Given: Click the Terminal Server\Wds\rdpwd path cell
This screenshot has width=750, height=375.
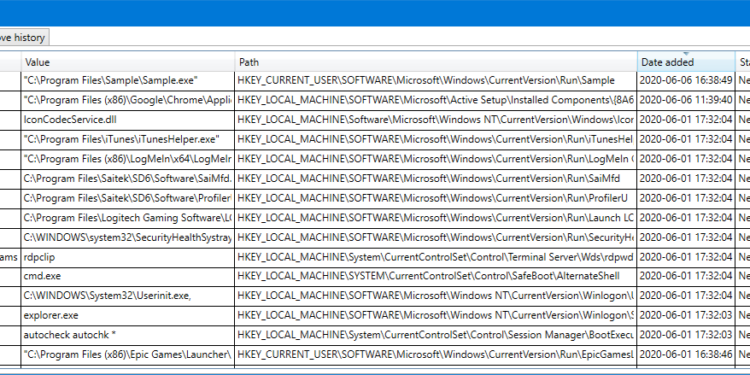Looking at the screenshot, I should (436, 257).
